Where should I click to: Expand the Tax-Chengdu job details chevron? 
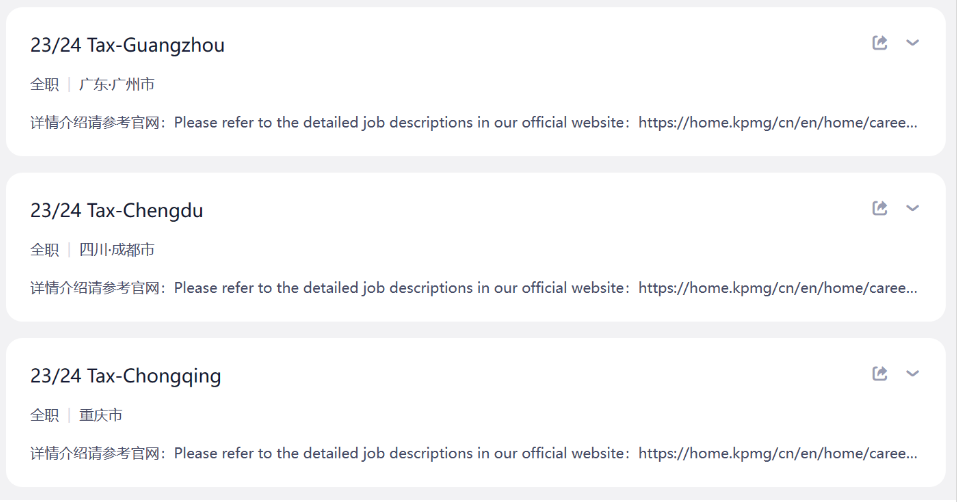912,208
